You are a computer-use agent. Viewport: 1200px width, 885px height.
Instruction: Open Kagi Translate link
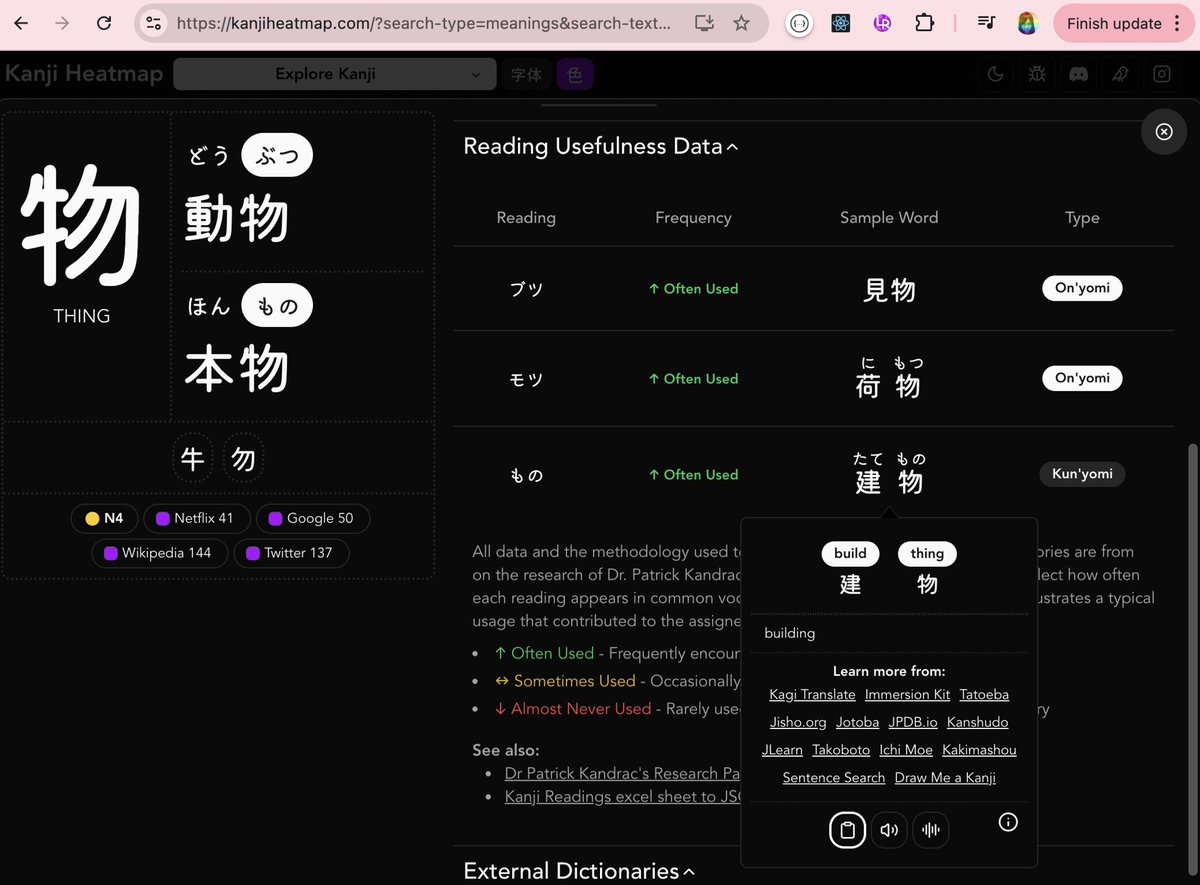point(812,694)
